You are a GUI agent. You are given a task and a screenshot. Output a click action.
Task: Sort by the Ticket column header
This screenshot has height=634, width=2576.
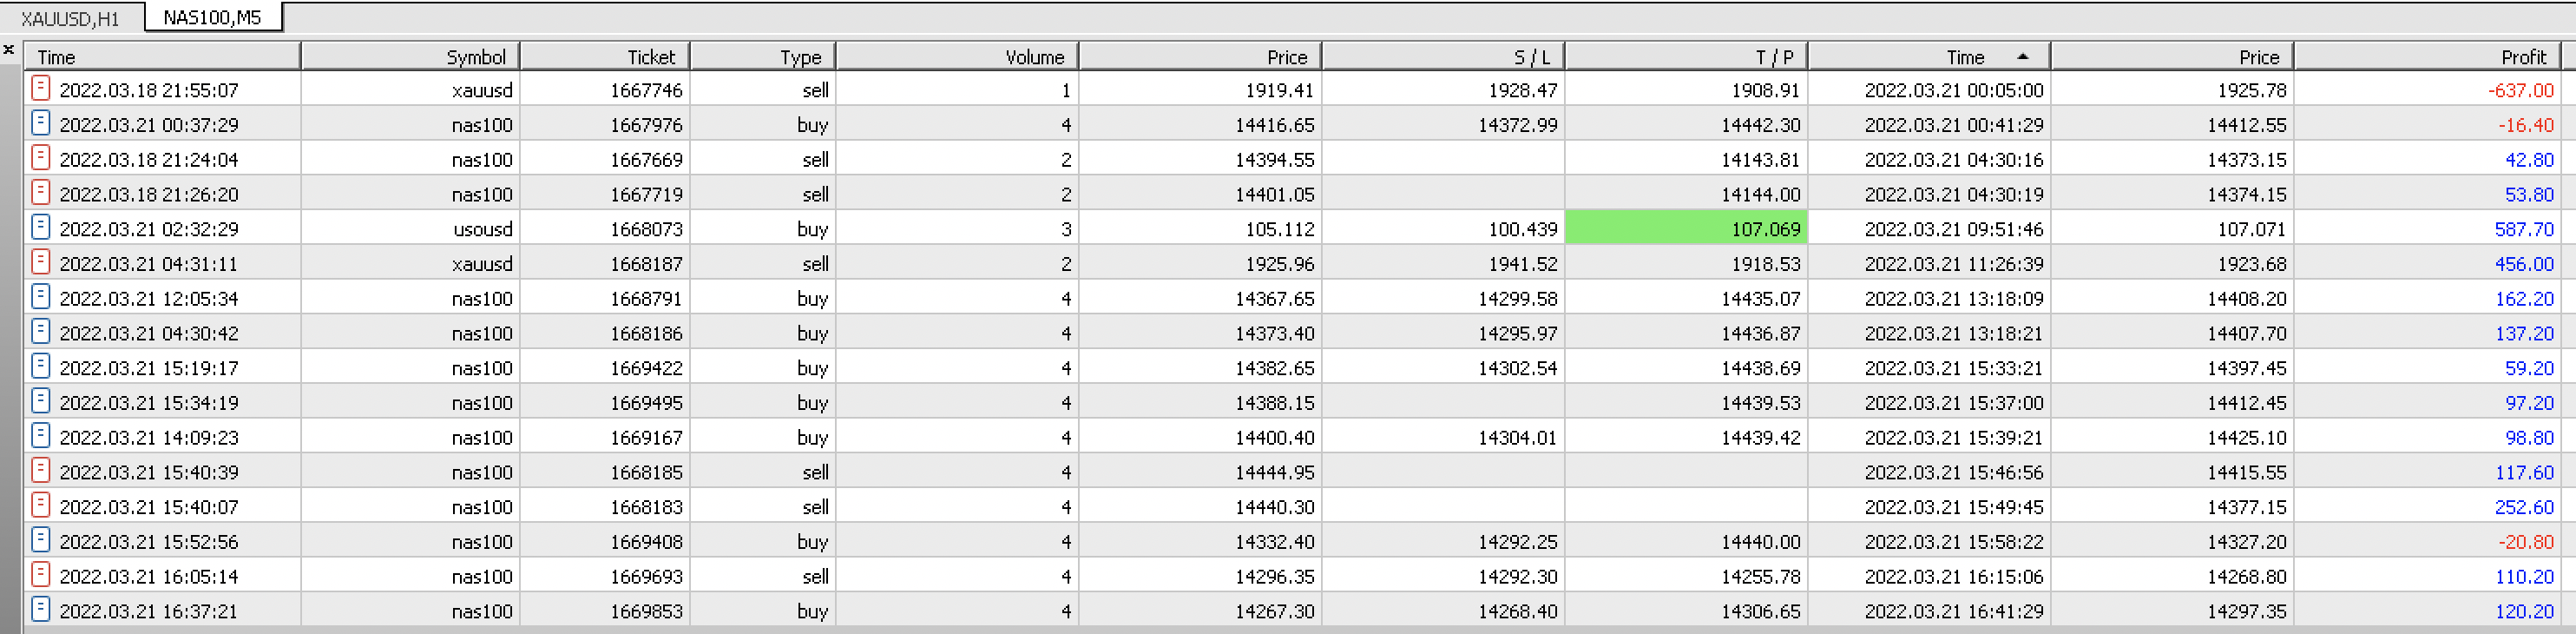(x=651, y=57)
